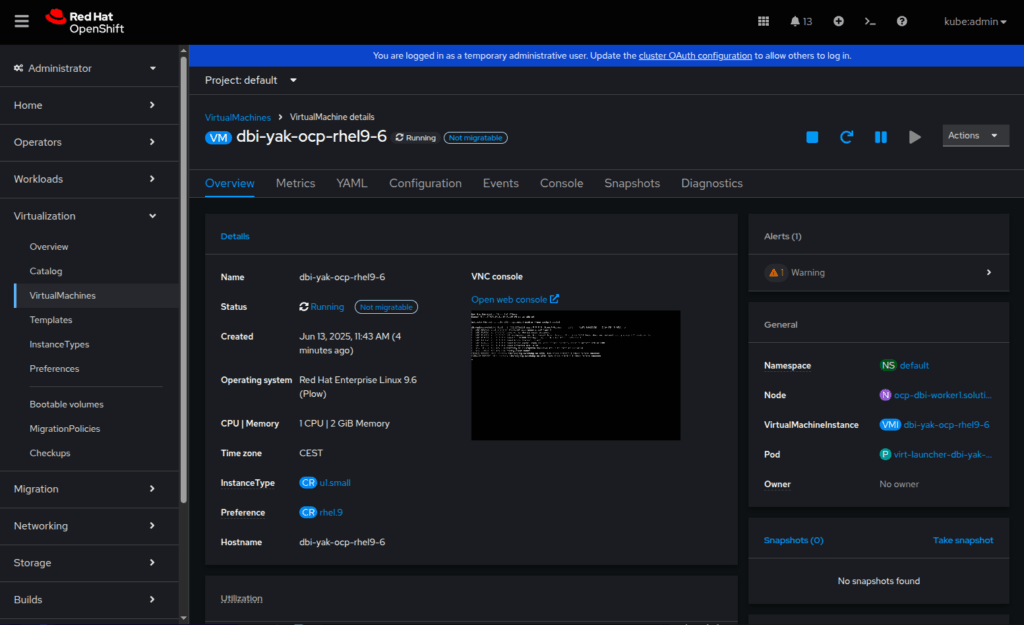Screen dimensions: 1024x625
Task: Open the Details section link
Action: (235, 236)
